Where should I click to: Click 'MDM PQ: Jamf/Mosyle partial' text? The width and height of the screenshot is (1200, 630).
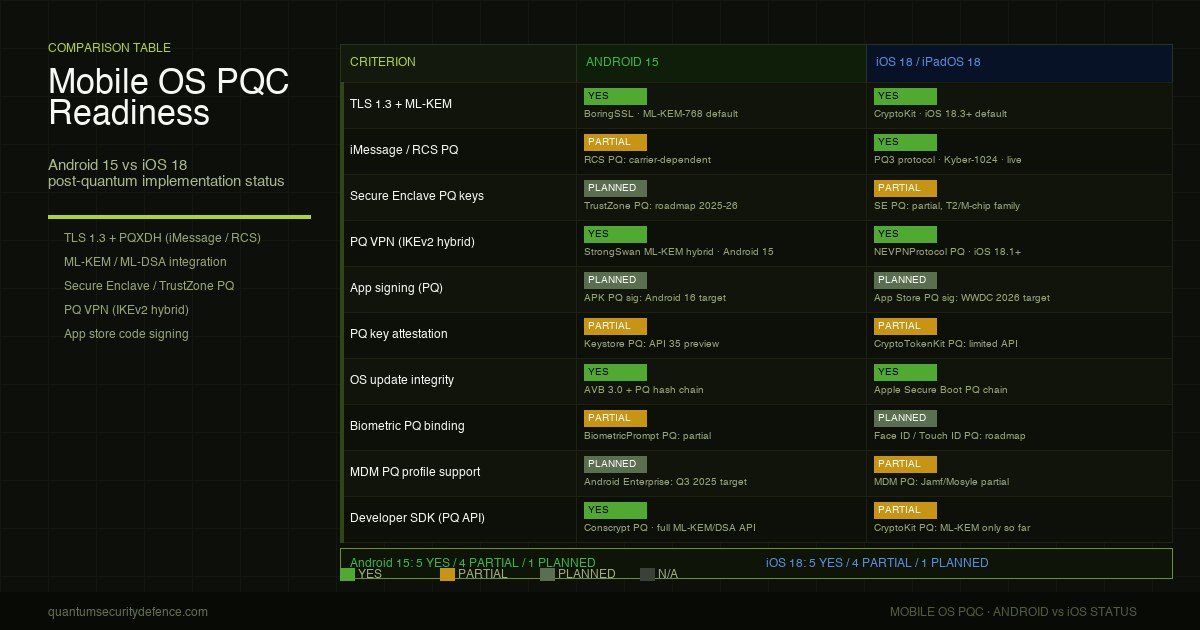(941, 482)
